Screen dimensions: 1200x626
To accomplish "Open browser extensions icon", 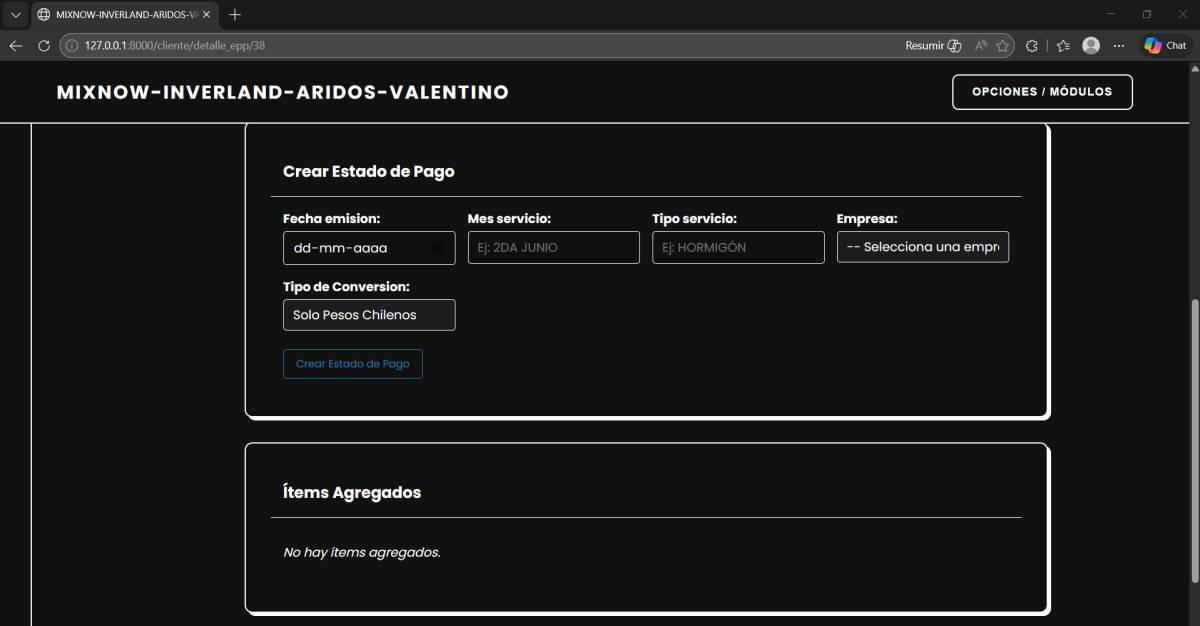I will 1032,46.
